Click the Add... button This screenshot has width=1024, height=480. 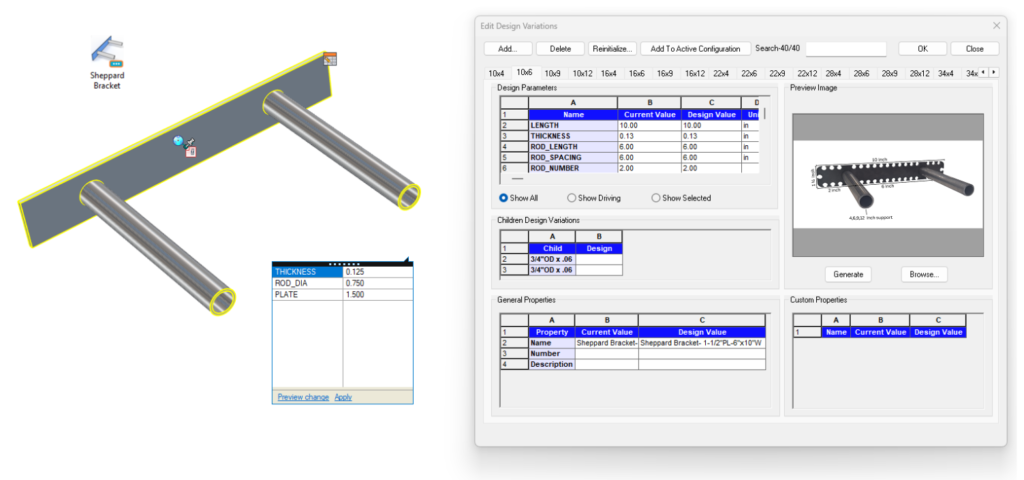coord(507,49)
